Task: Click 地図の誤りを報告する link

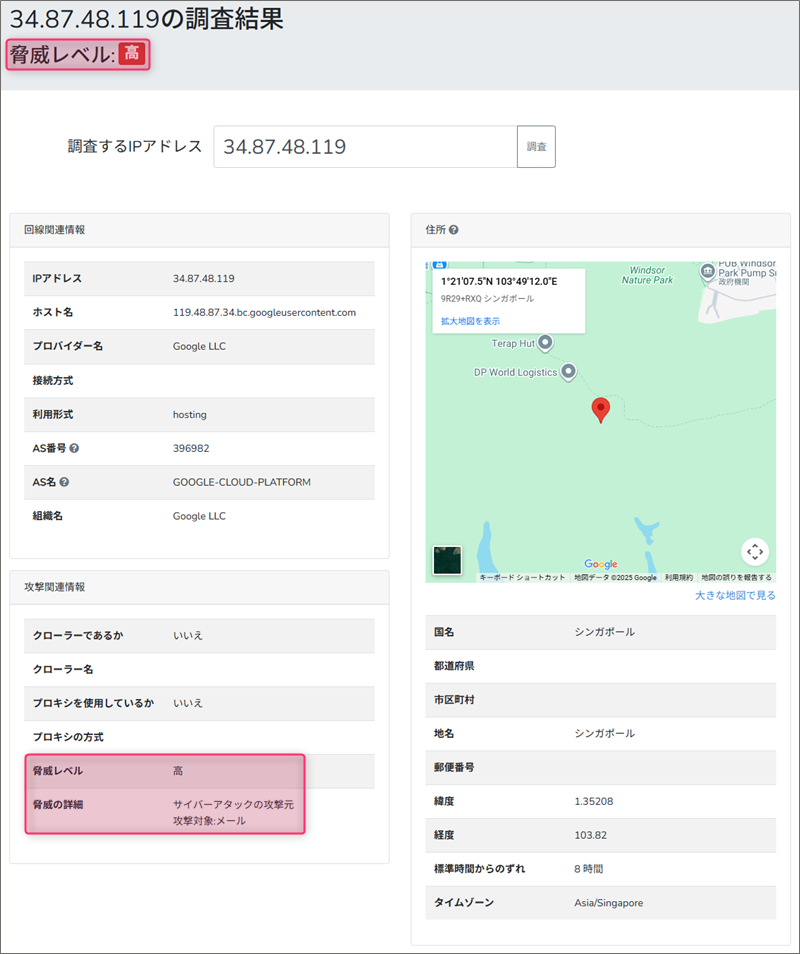Action: pyautogui.click(x=736, y=577)
